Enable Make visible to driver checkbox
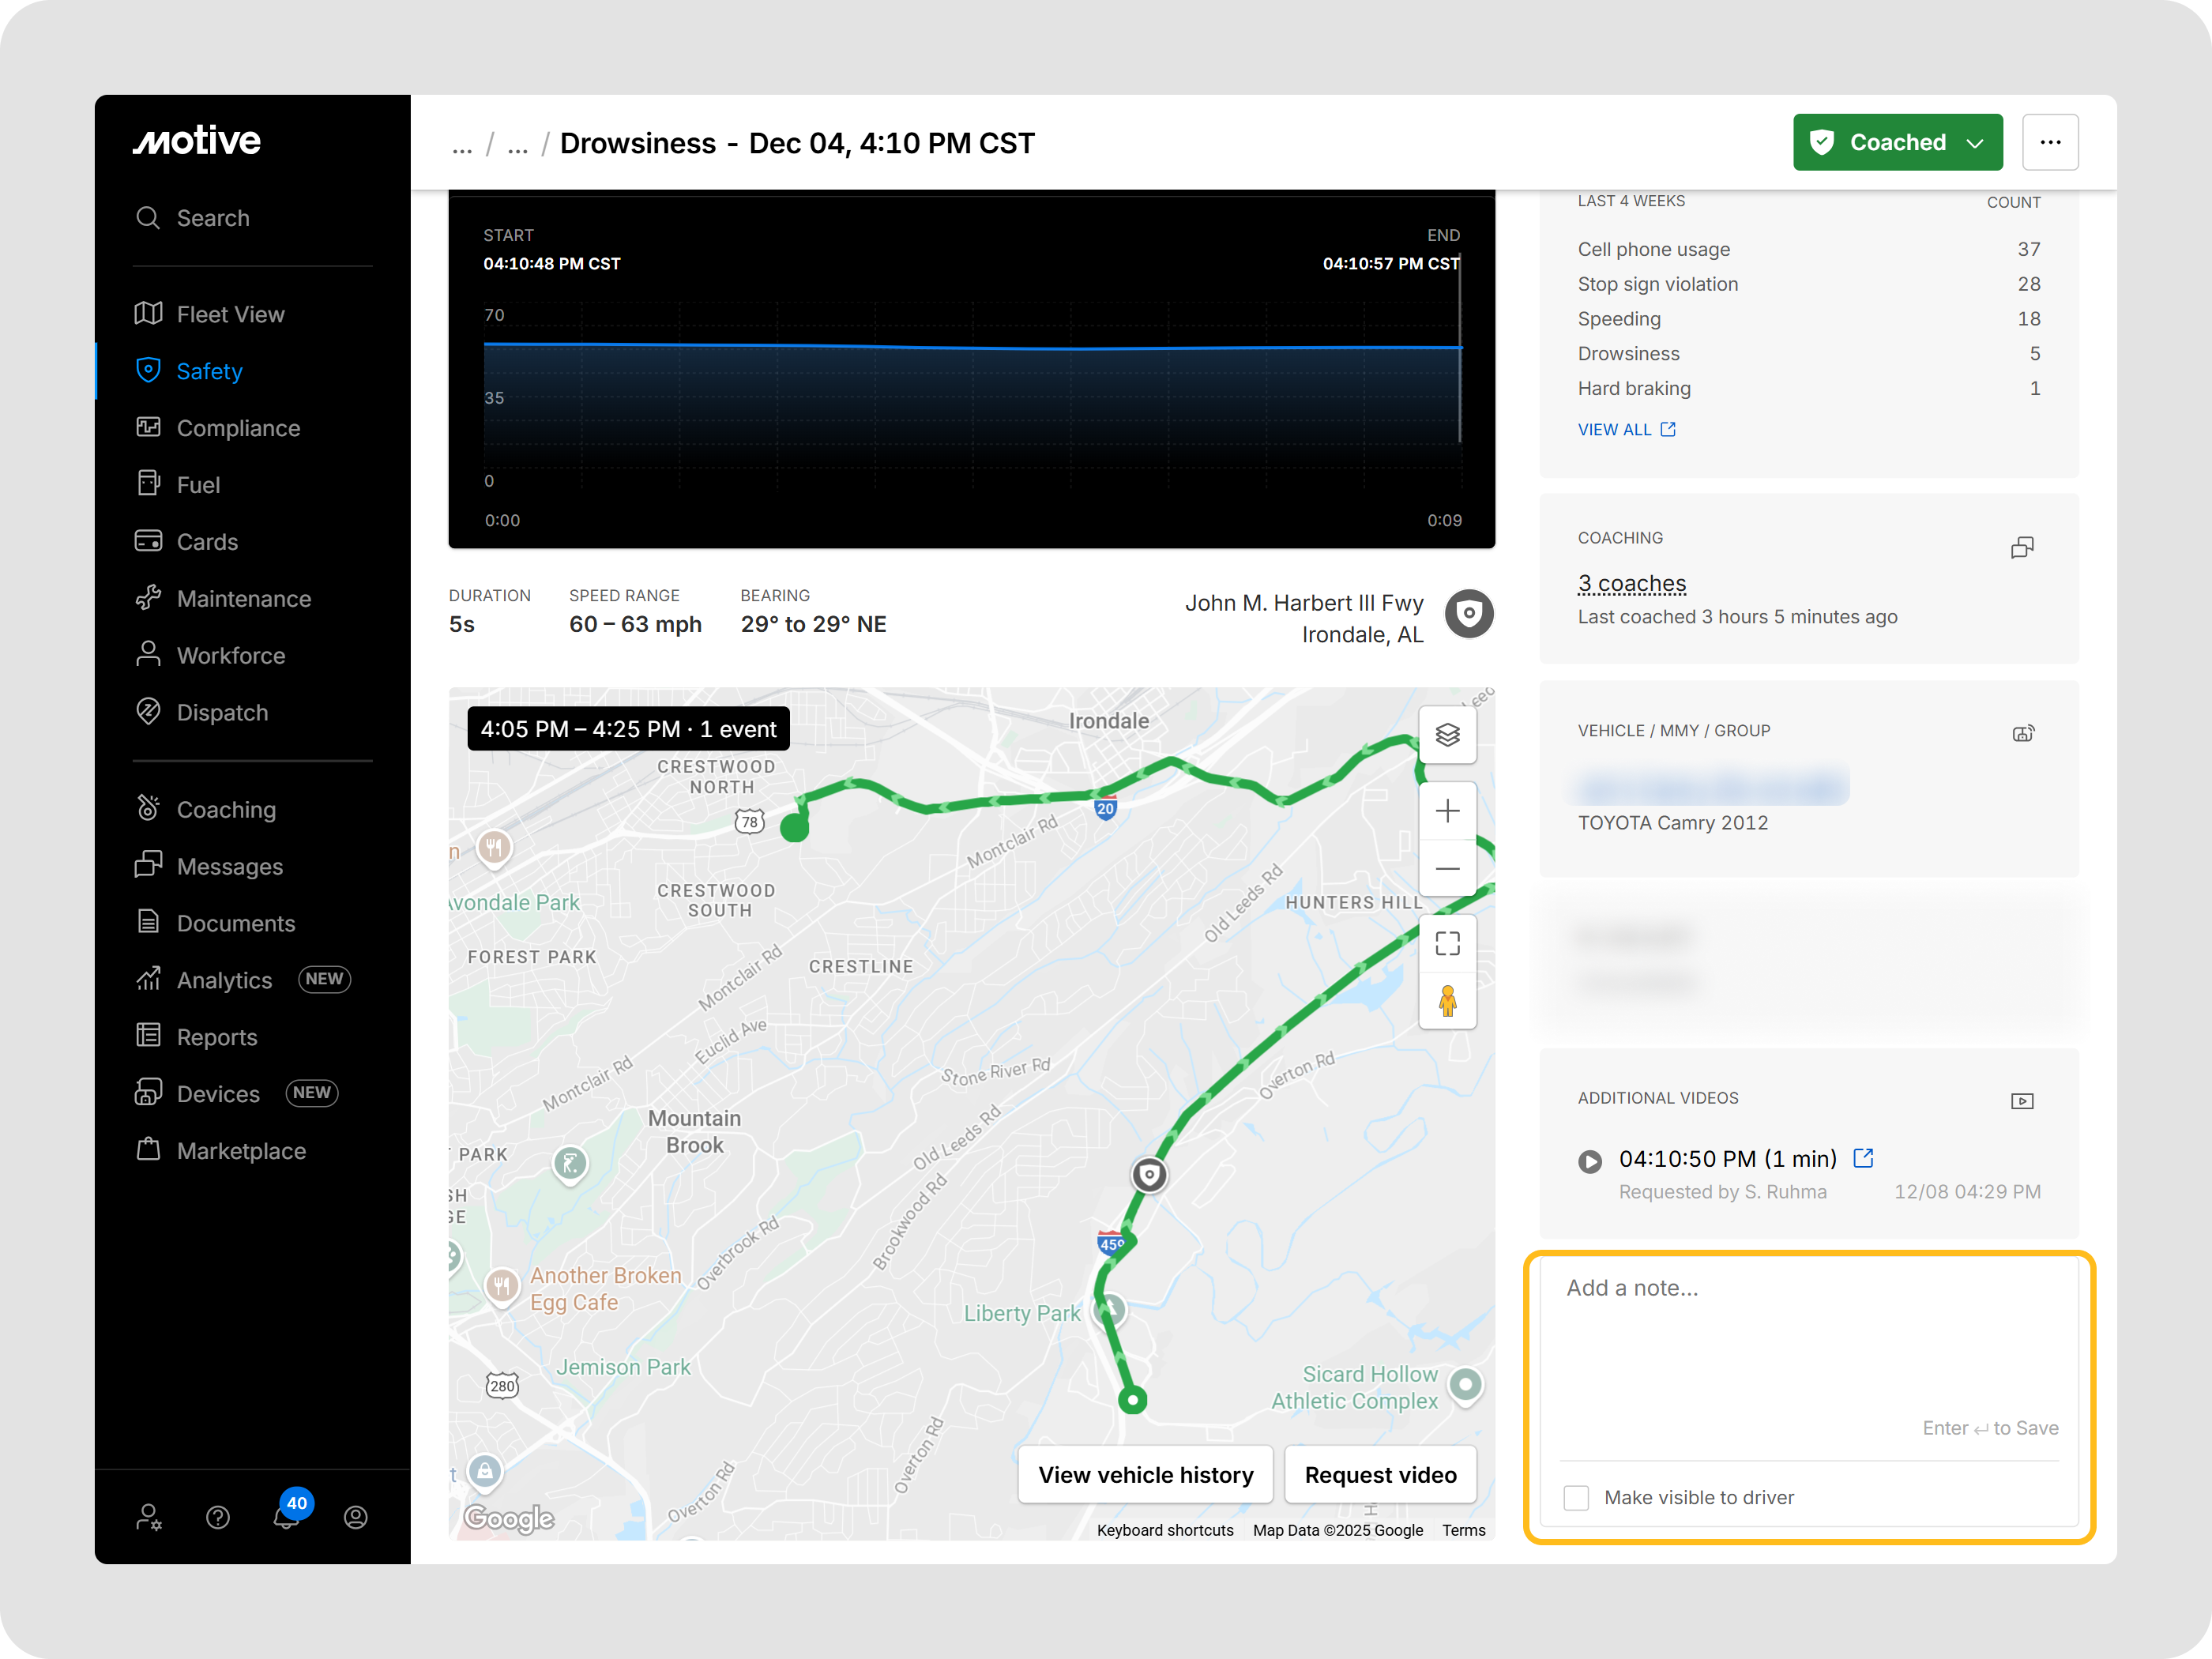Viewport: 2212px width, 1659px height. 1576,1498
